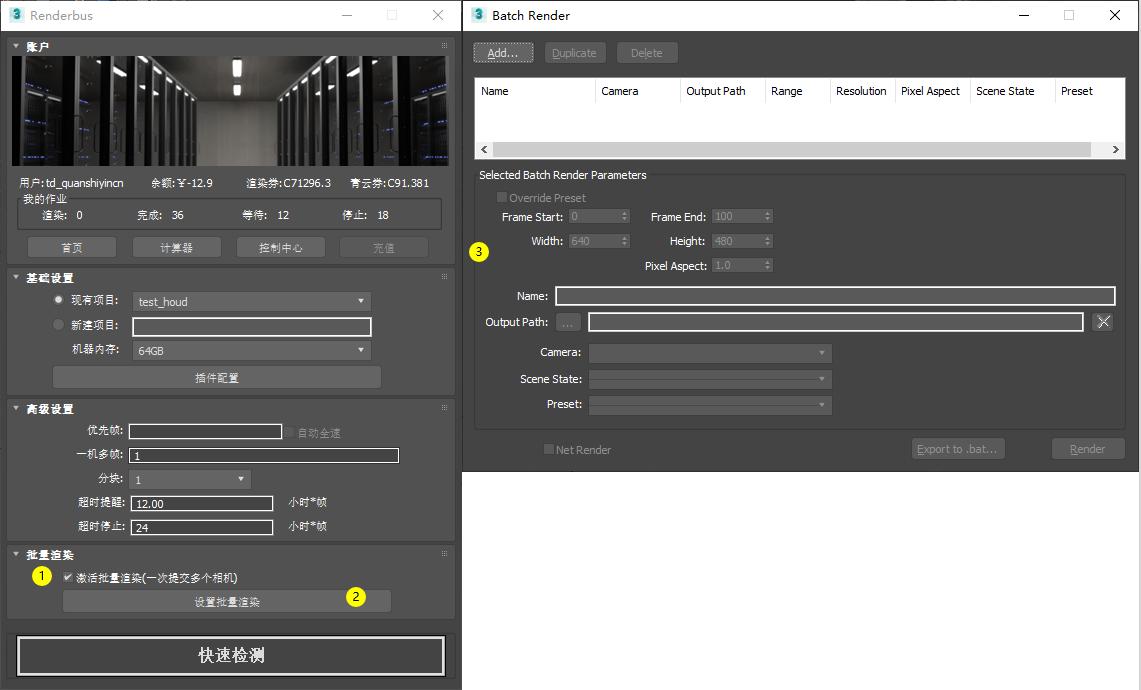Click the Output Path browse (...) button
This screenshot has height=690, width=1141.
[x=568, y=322]
